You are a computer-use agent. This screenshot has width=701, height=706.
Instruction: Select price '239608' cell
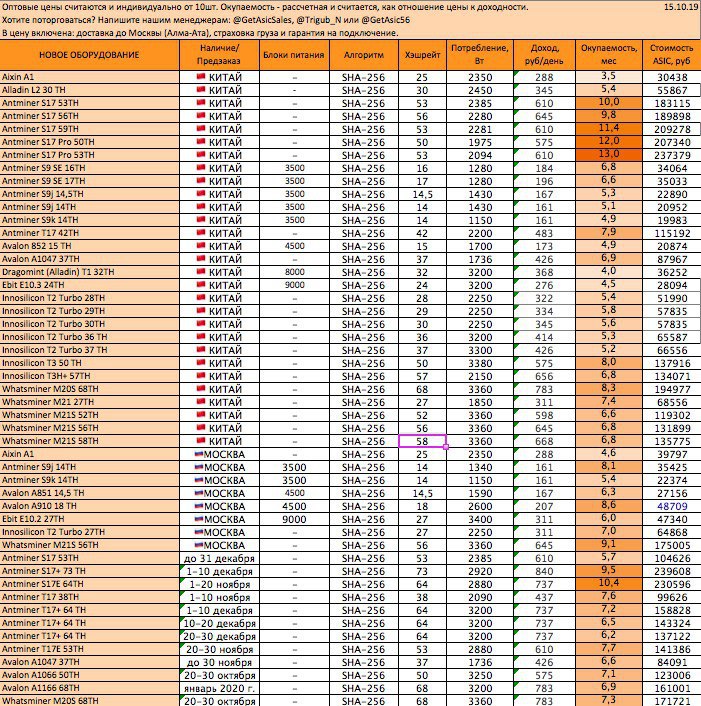(672, 571)
